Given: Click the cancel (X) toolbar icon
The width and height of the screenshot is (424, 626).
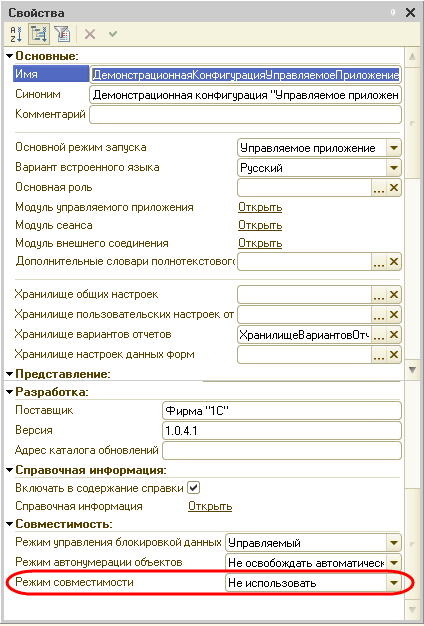Looking at the screenshot, I should click(90, 34).
